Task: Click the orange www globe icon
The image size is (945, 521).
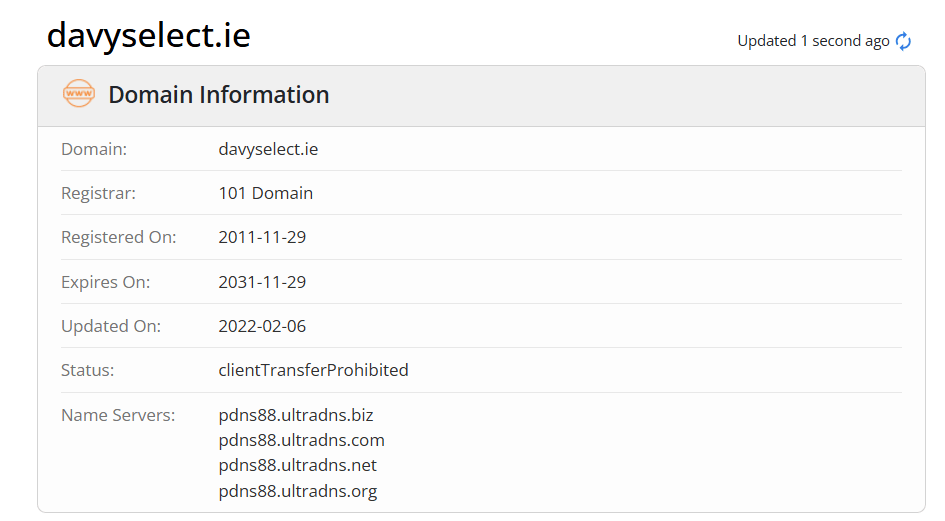Action: (79, 93)
